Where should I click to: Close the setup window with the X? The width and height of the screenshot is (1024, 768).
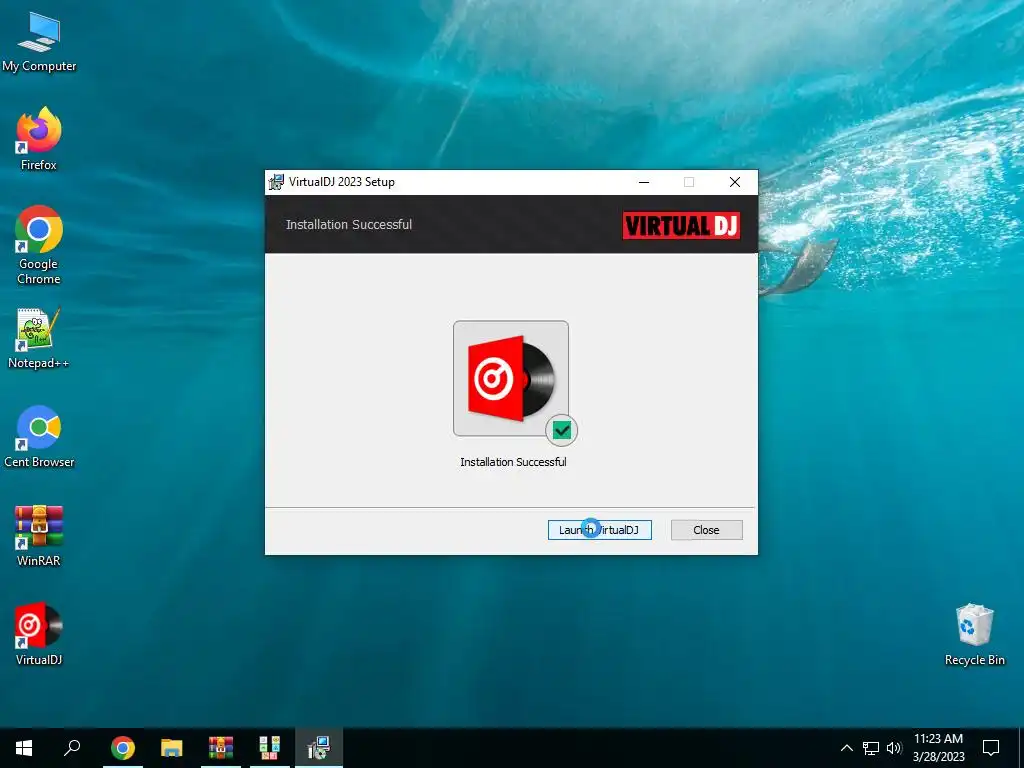coord(735,182)
